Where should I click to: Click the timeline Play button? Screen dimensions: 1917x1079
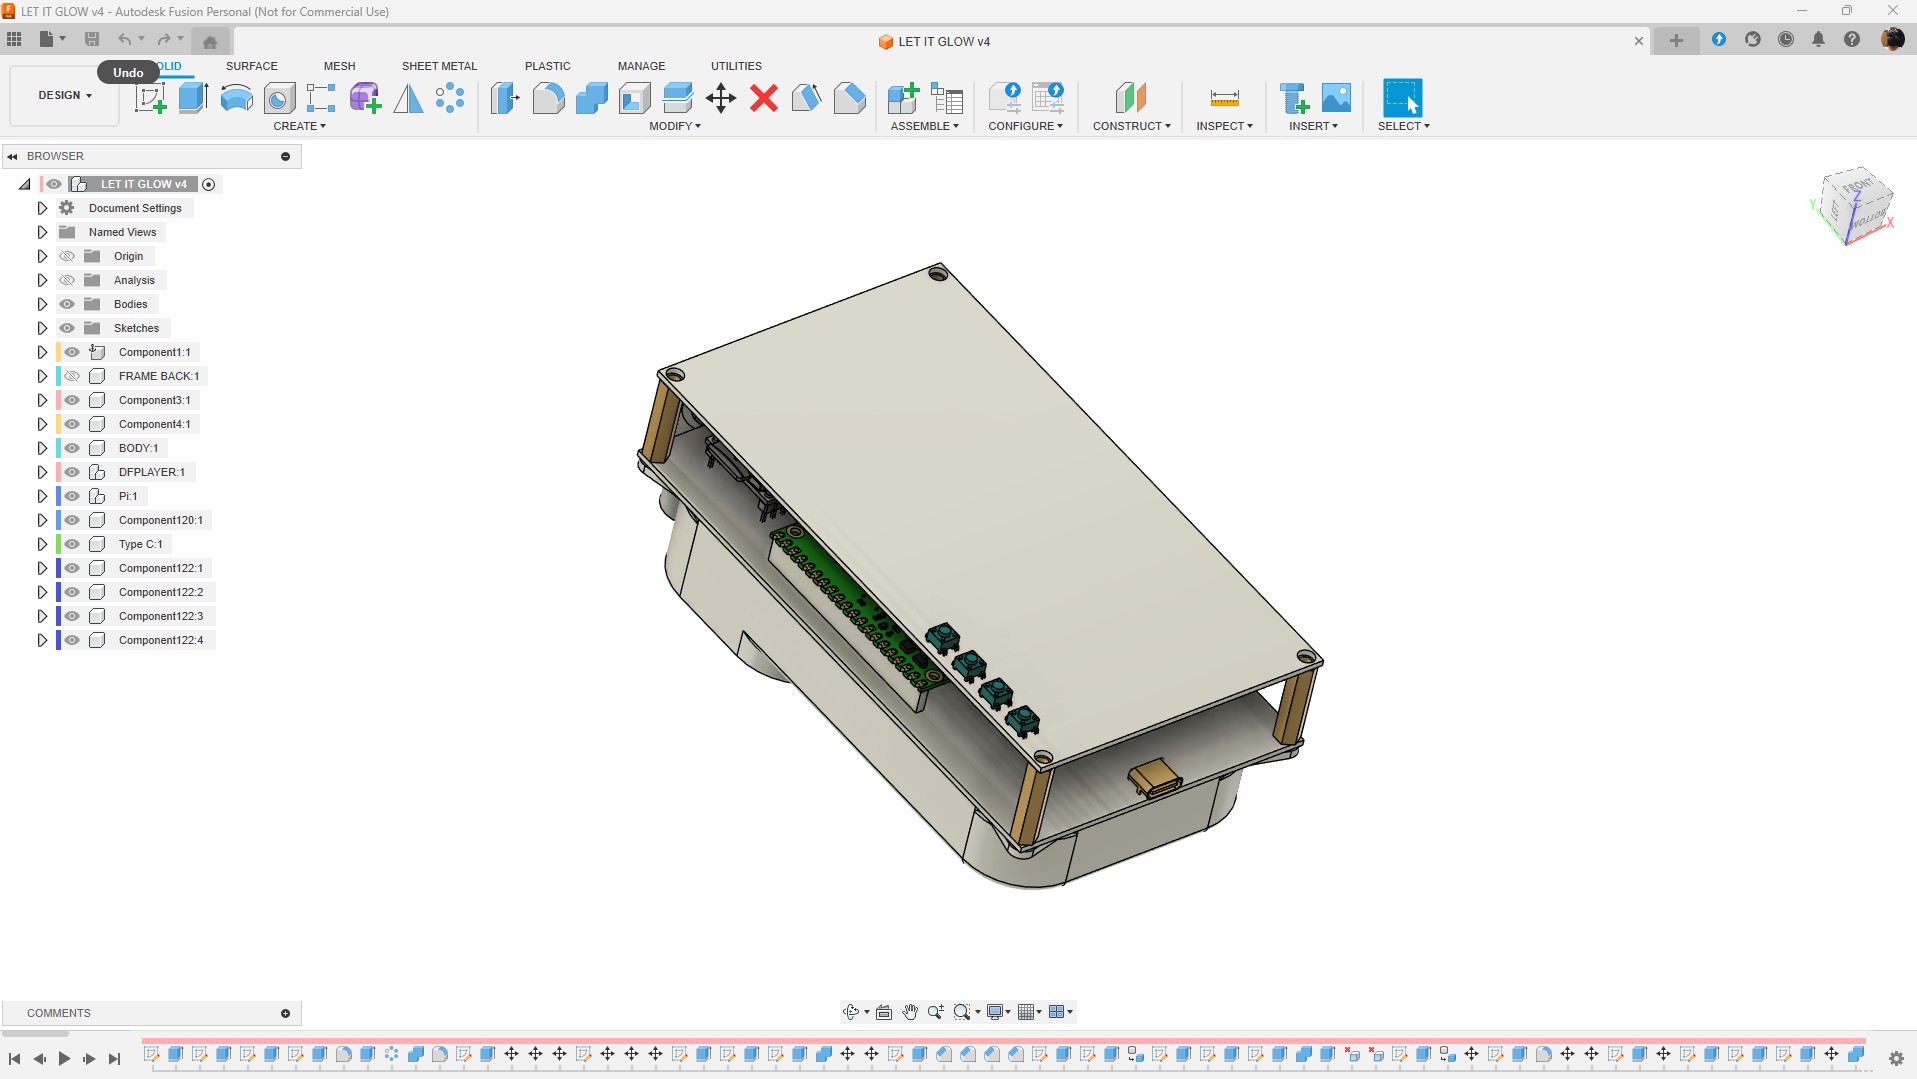[x=64, y=1058]
